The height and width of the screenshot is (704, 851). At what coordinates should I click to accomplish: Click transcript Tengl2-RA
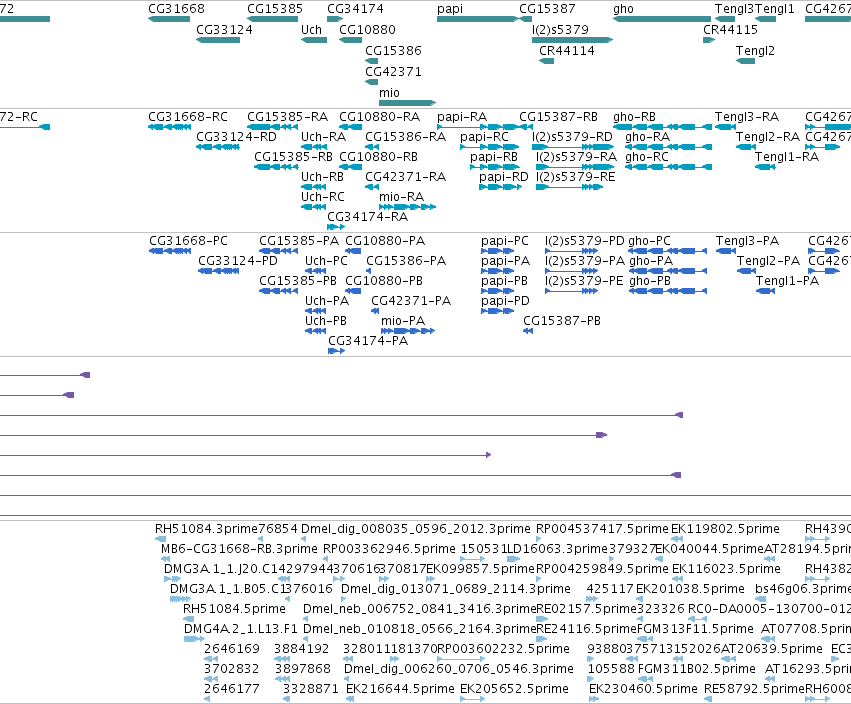[768, 137]
